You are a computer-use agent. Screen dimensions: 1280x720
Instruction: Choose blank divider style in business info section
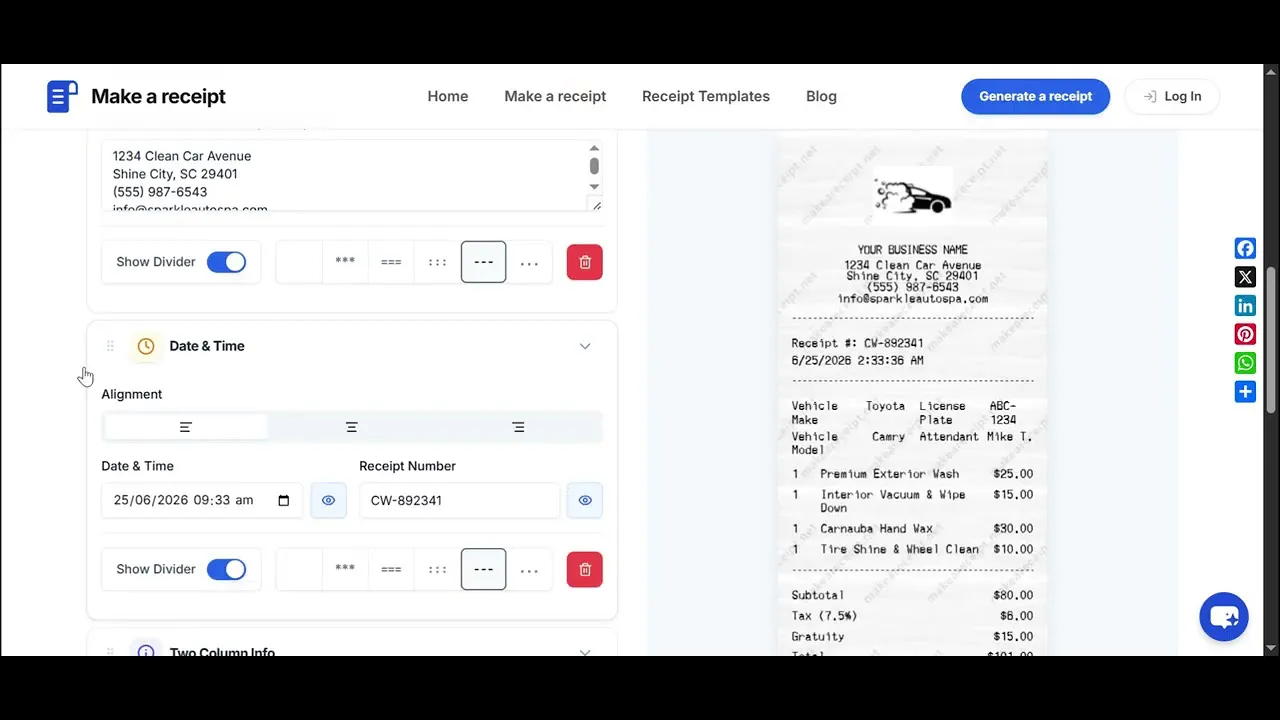point(299,262)
